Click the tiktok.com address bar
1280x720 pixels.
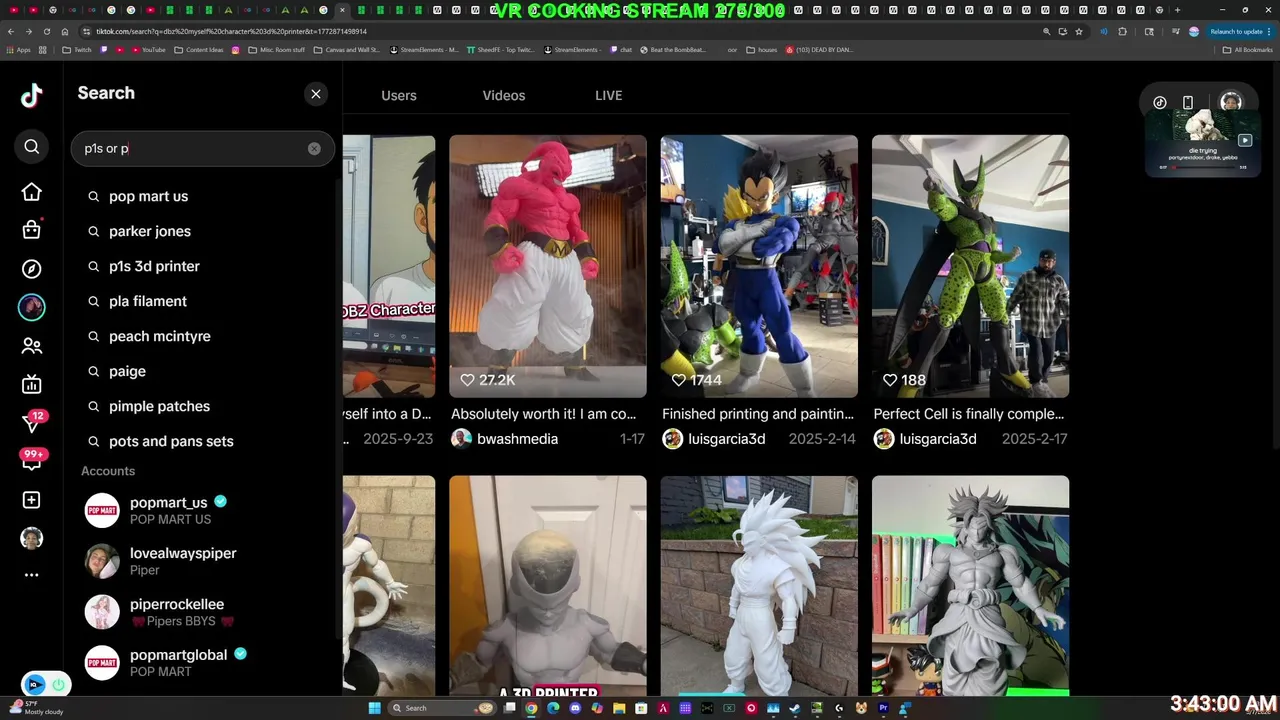click(x=560, y=31)
